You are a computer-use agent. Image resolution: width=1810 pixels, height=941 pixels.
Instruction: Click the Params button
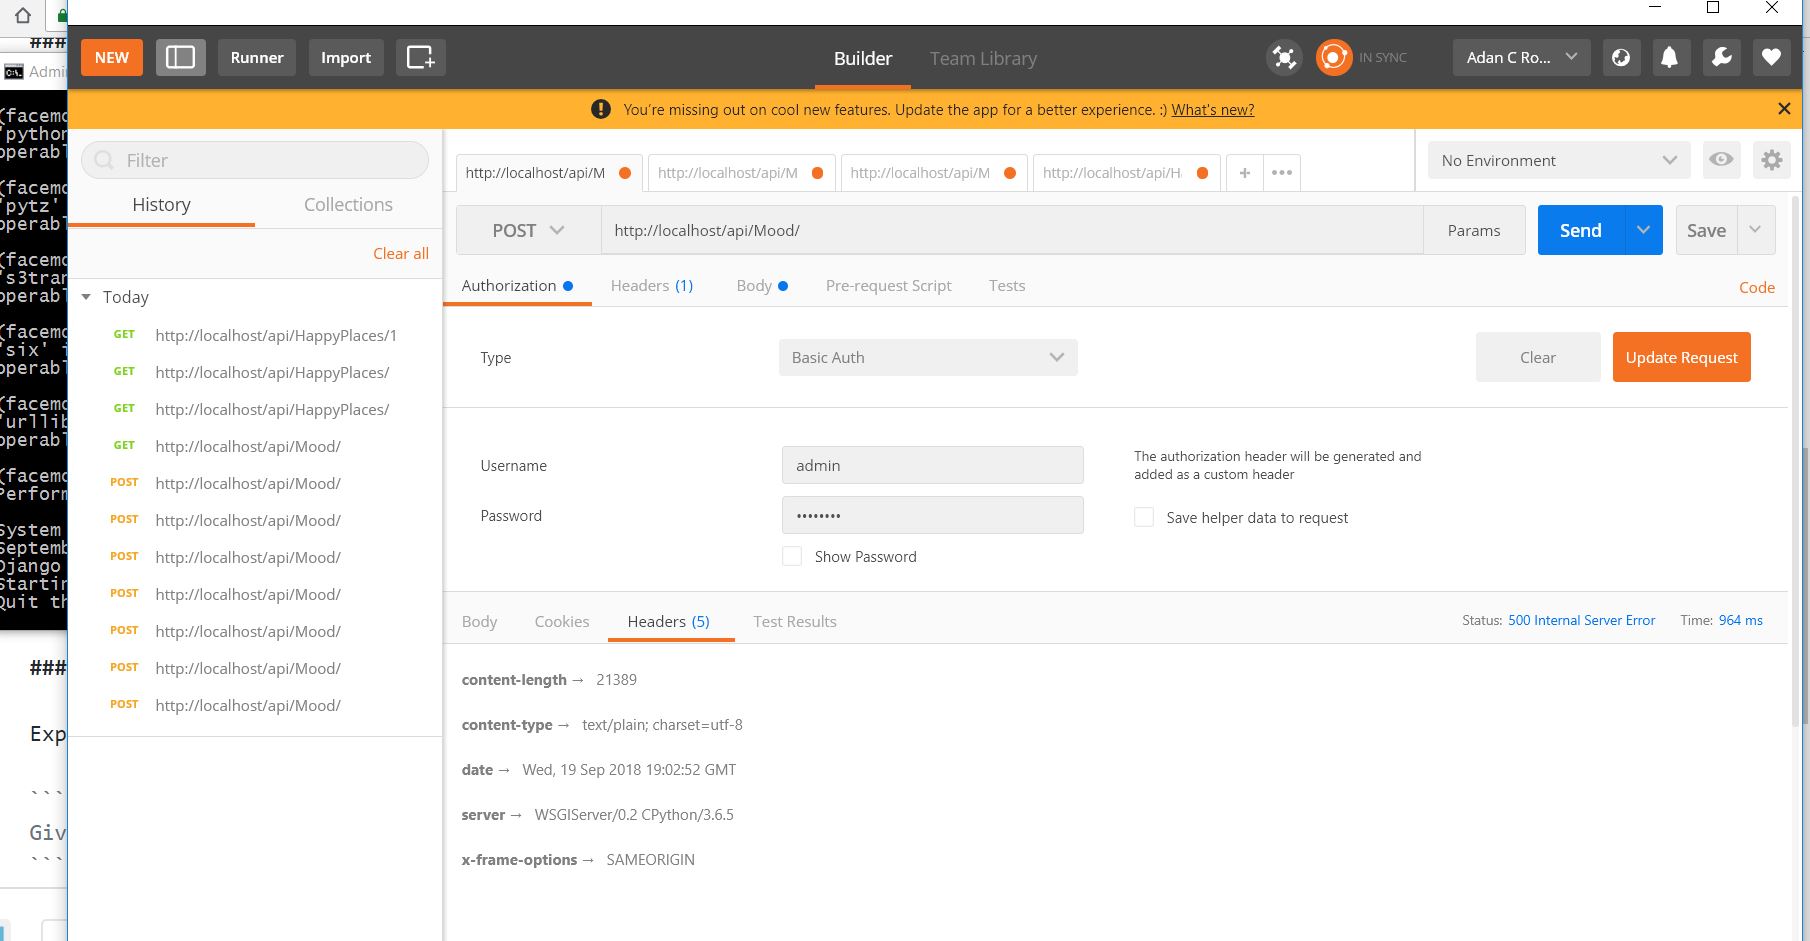click(1474, 230)
